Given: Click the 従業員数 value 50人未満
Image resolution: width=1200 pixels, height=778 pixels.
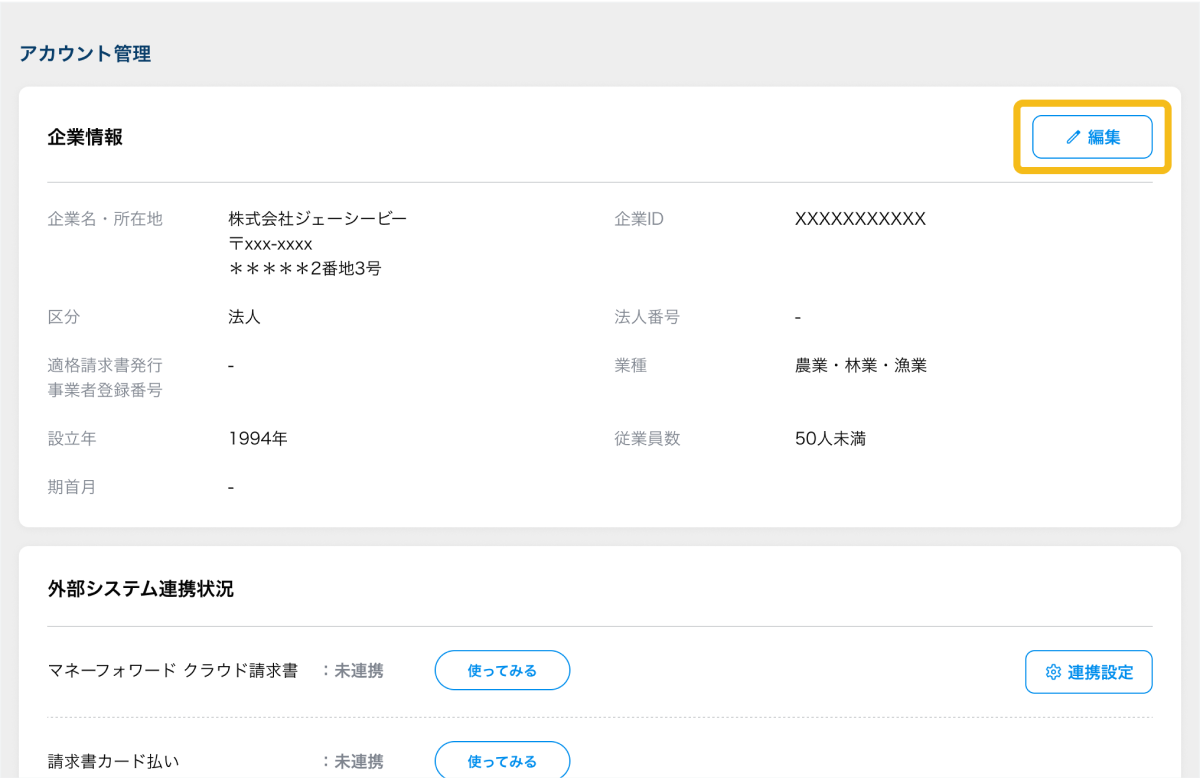Looking at the screenshot, I should (830, 438).
